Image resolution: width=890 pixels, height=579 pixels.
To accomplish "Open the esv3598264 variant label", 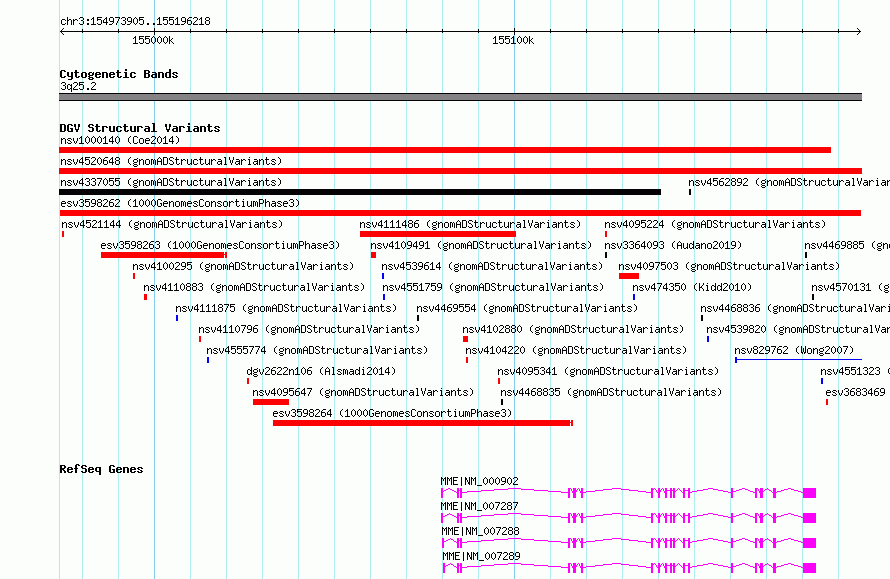I will [392, 413].
